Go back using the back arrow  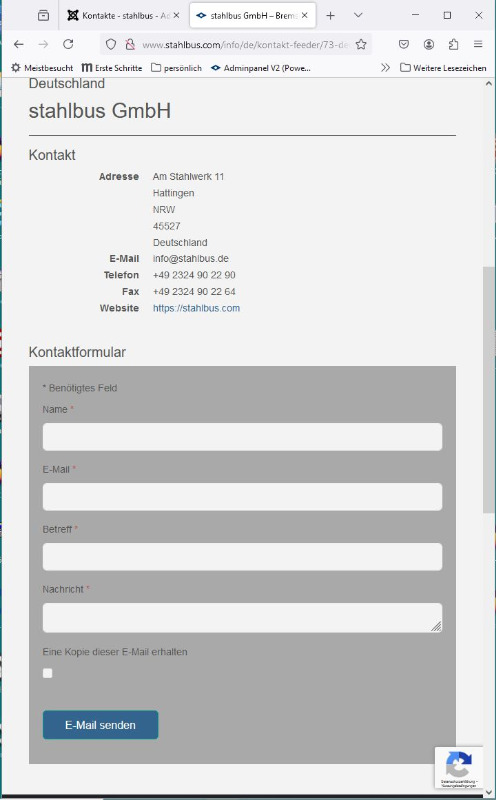click(x=19, y=44)
